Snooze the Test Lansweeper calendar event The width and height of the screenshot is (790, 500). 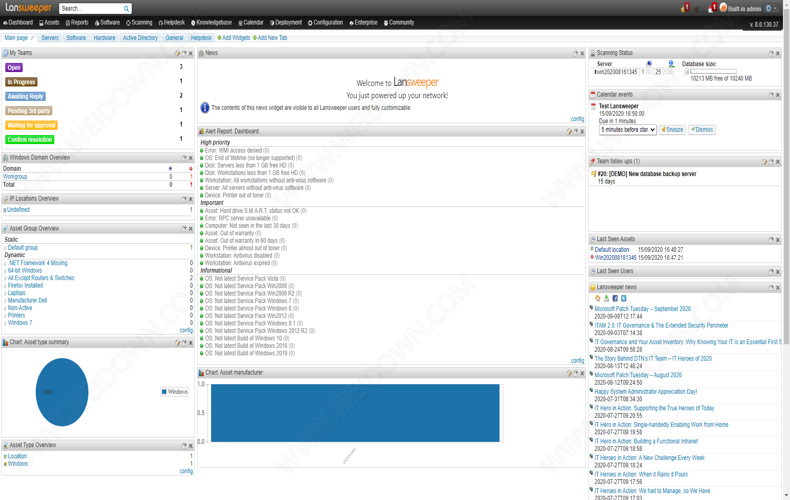pos(673,130)
